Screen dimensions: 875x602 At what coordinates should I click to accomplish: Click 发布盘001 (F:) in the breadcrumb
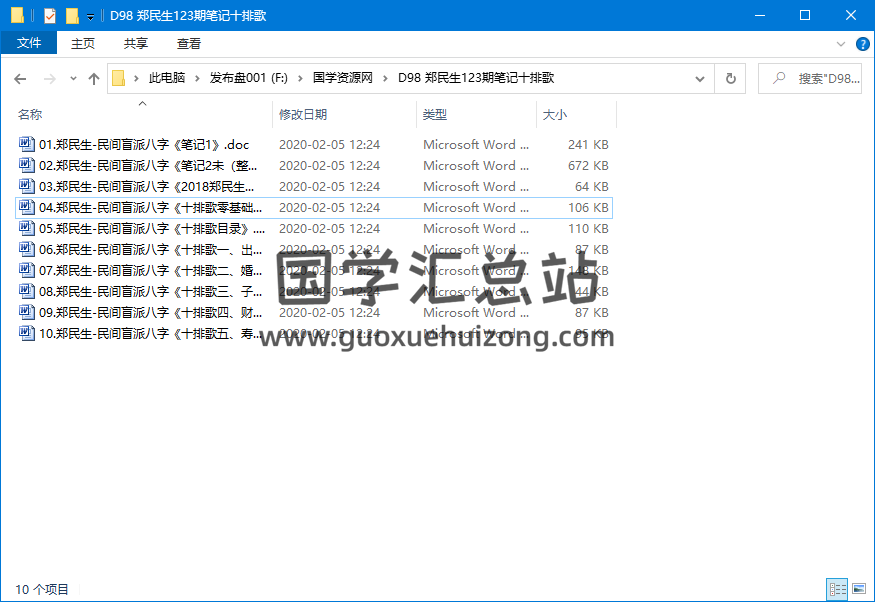(248, 78)
